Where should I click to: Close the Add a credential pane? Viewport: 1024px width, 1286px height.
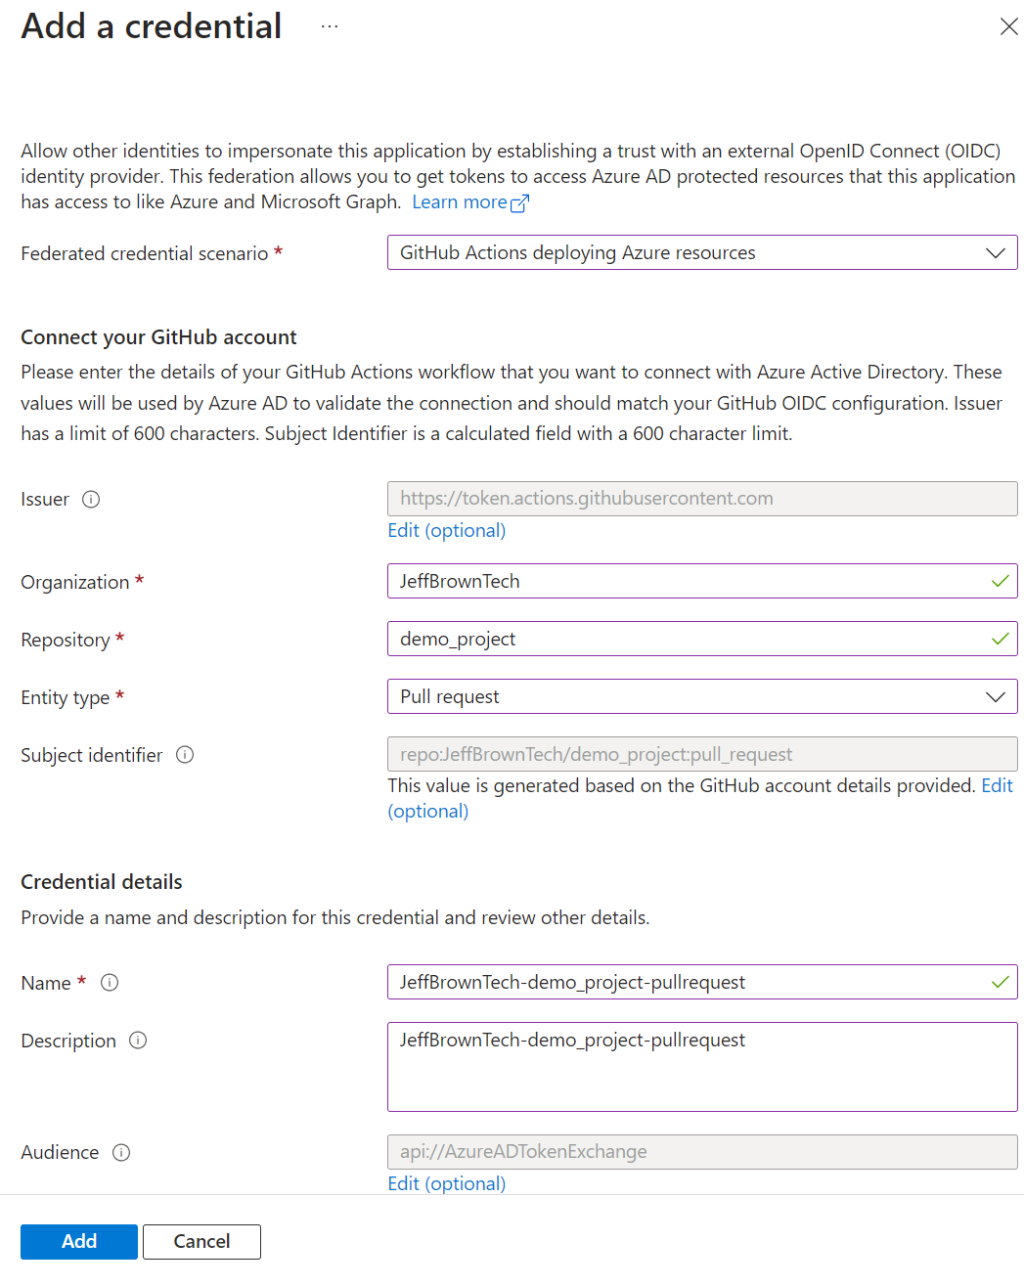point(1009,27)
